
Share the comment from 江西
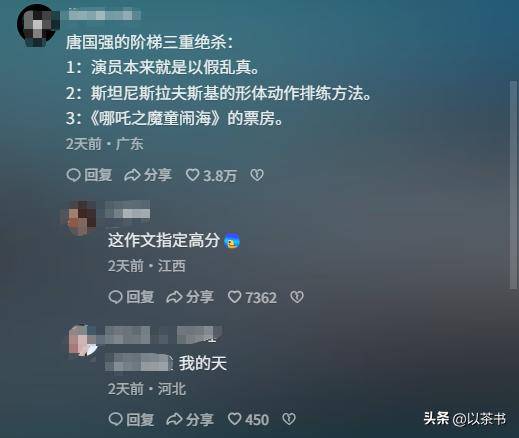[190, 297]
